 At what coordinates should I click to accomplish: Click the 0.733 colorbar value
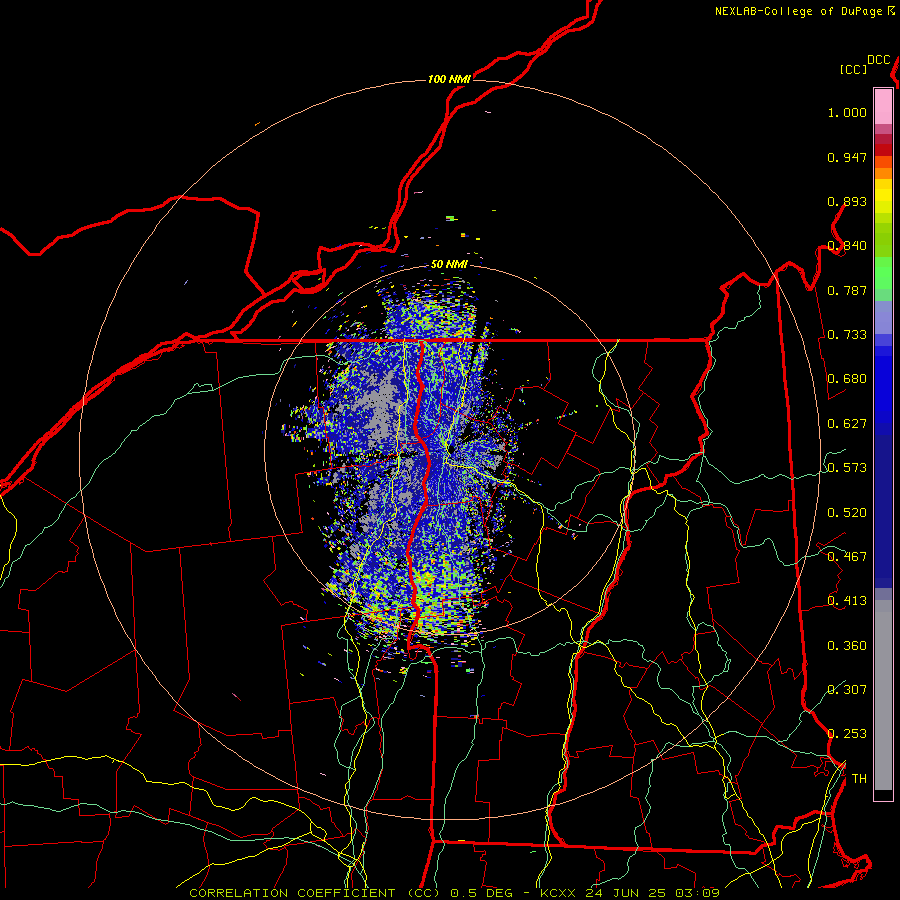click(x=847, y=335)
